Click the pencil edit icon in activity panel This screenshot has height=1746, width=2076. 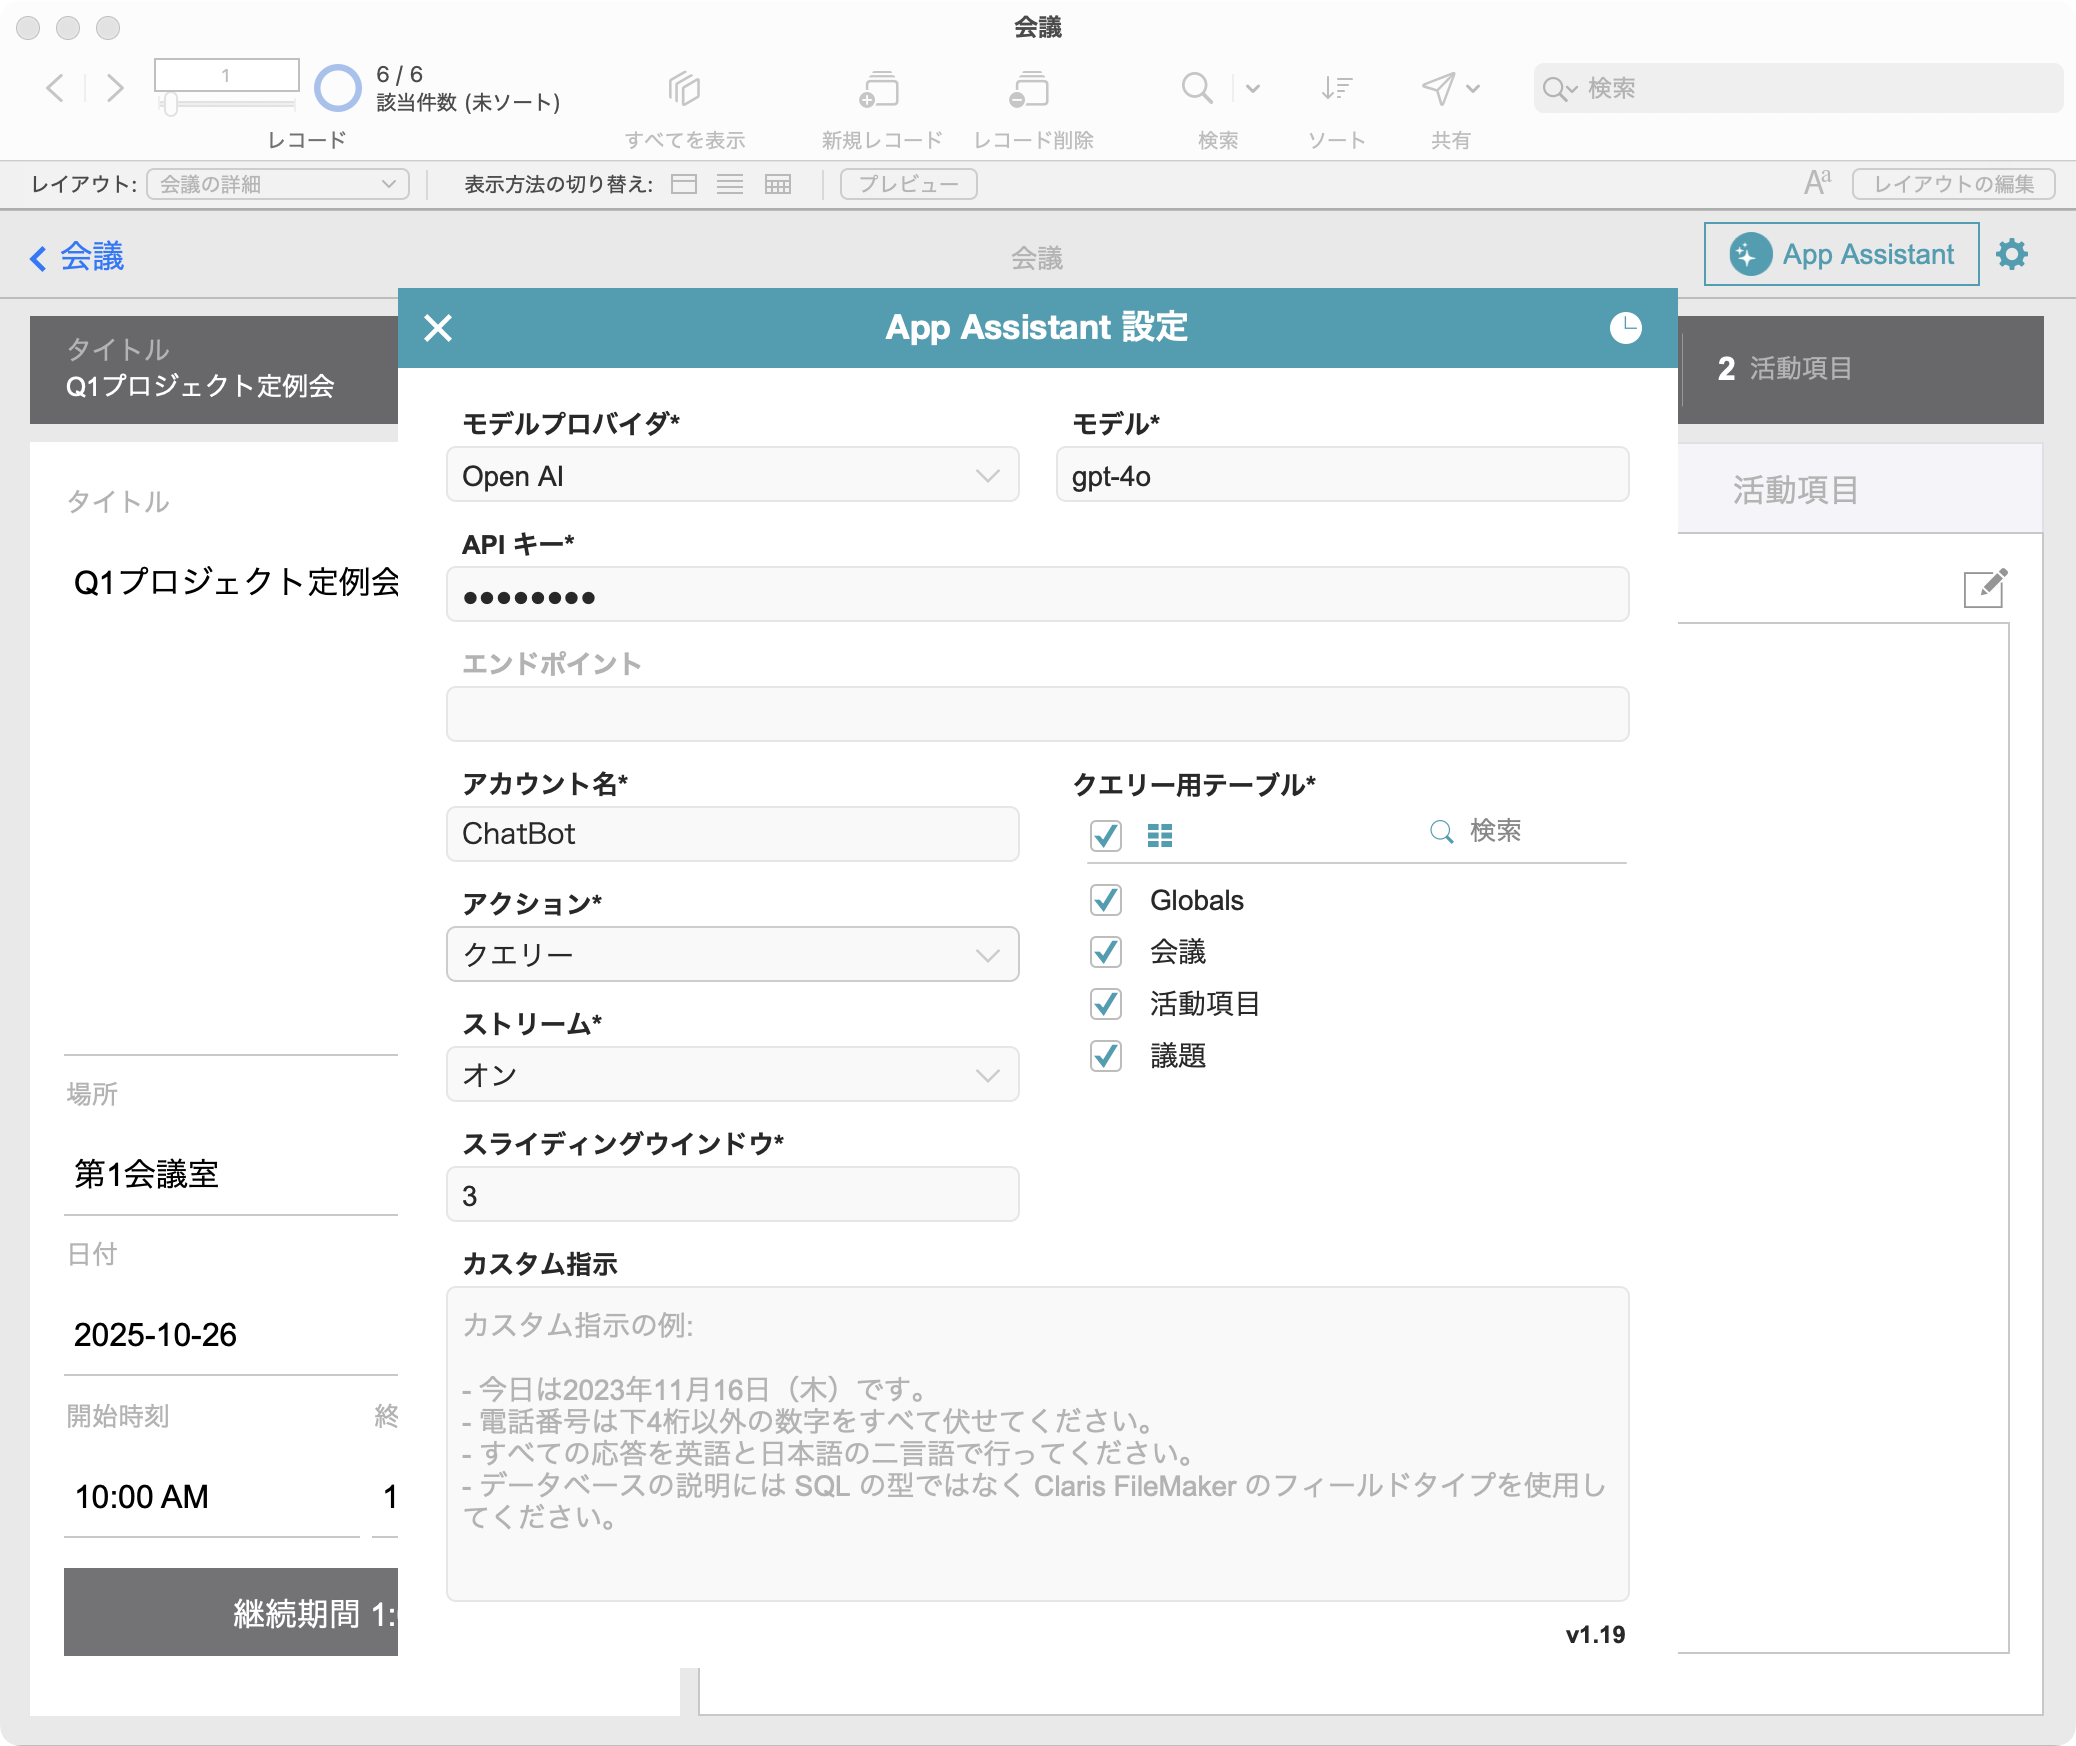coord(1985,588)
